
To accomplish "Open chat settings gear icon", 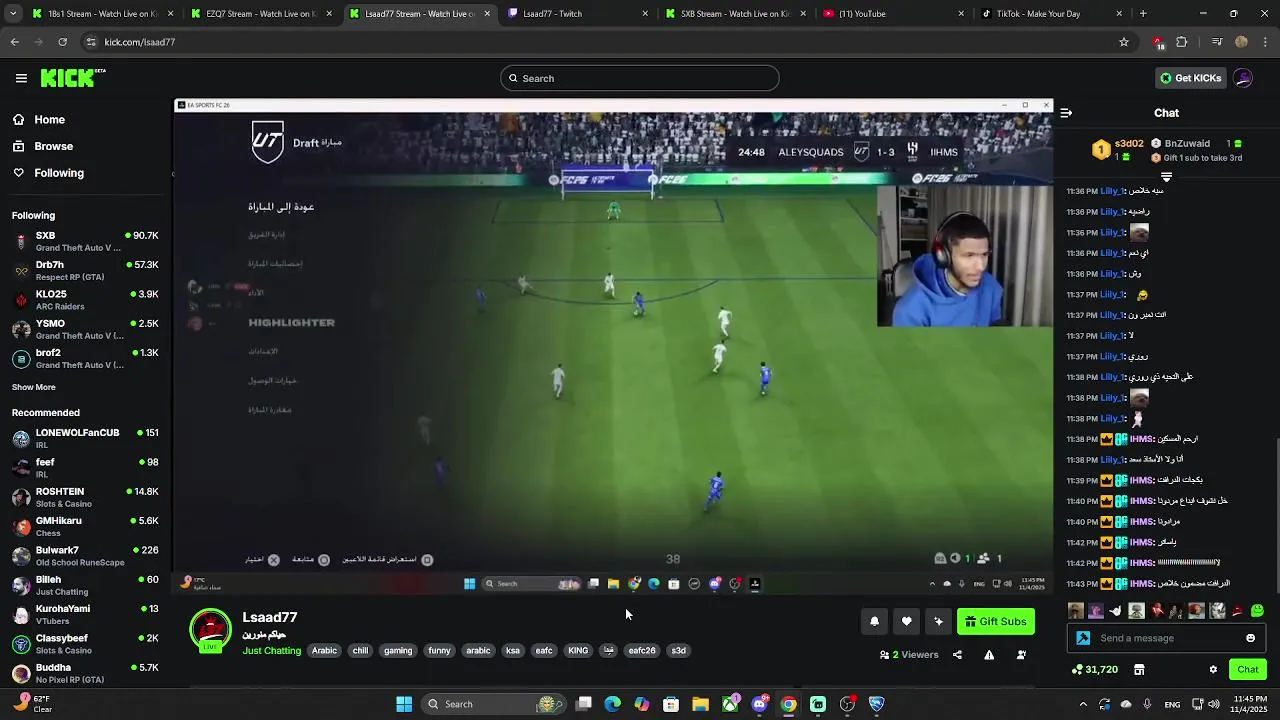I will click(x=1213, y=669).
